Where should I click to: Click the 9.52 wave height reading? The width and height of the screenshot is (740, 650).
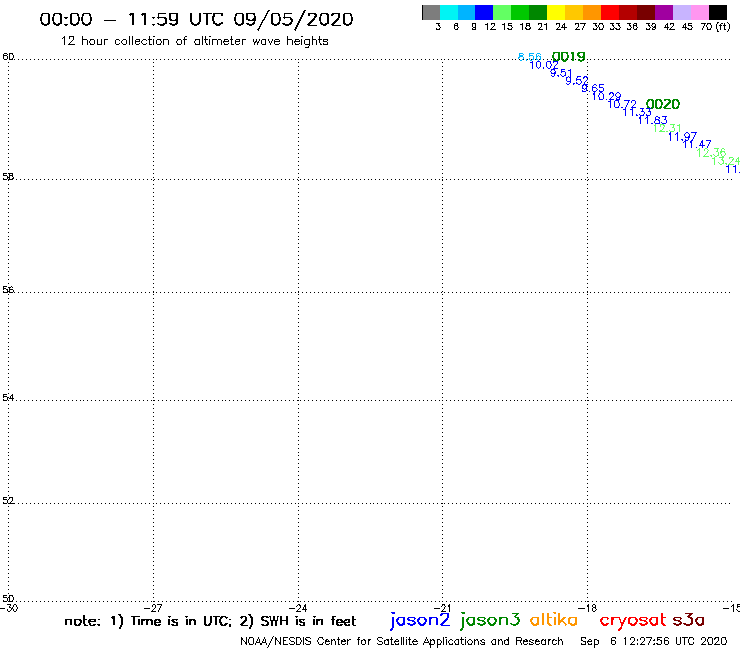[577, 80]
